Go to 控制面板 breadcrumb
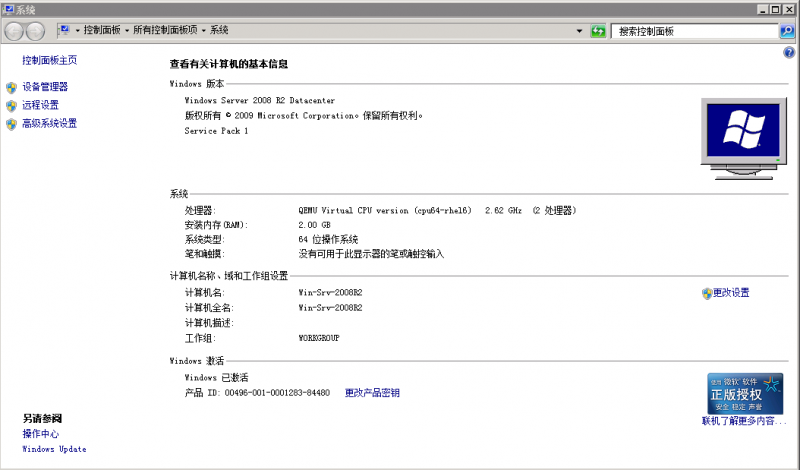This screenshot has width=800, height=470. pyautogui.click(x=102, y=30)
